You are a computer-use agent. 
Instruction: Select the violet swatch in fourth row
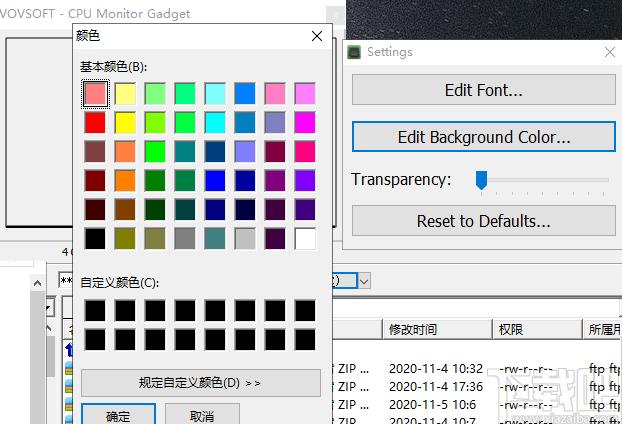(x=305, y=180)
